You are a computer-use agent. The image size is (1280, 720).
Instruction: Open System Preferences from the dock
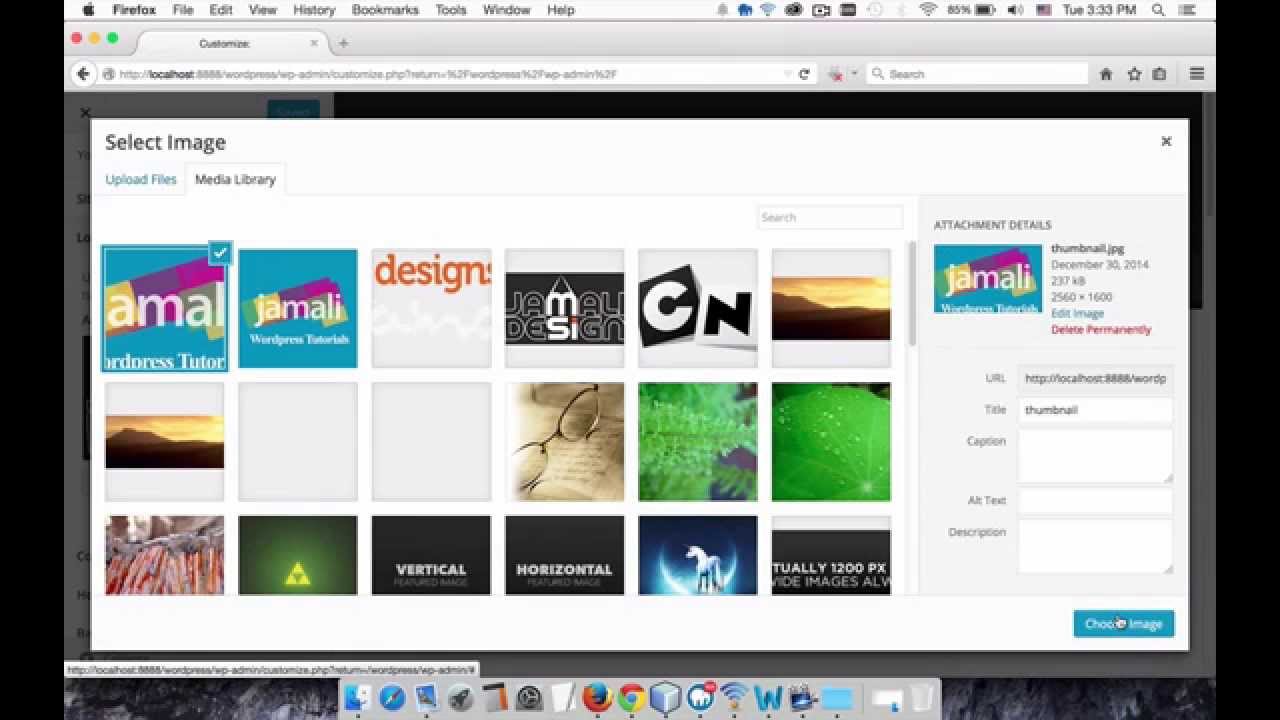(529, 697)
